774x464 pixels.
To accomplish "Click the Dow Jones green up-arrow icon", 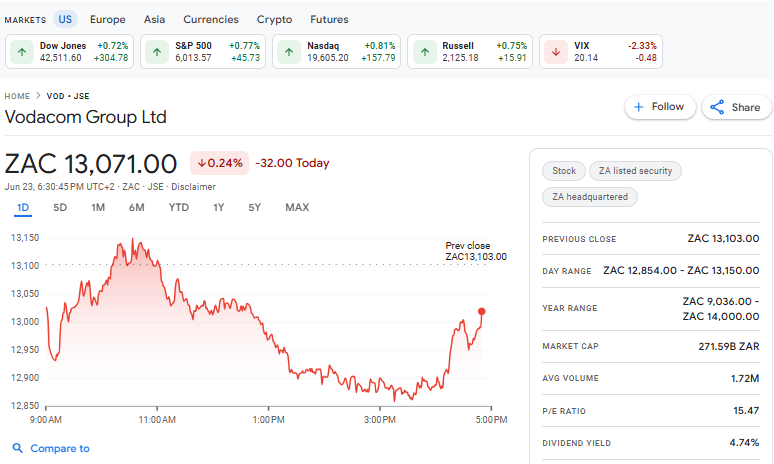I will pos(22,52).
